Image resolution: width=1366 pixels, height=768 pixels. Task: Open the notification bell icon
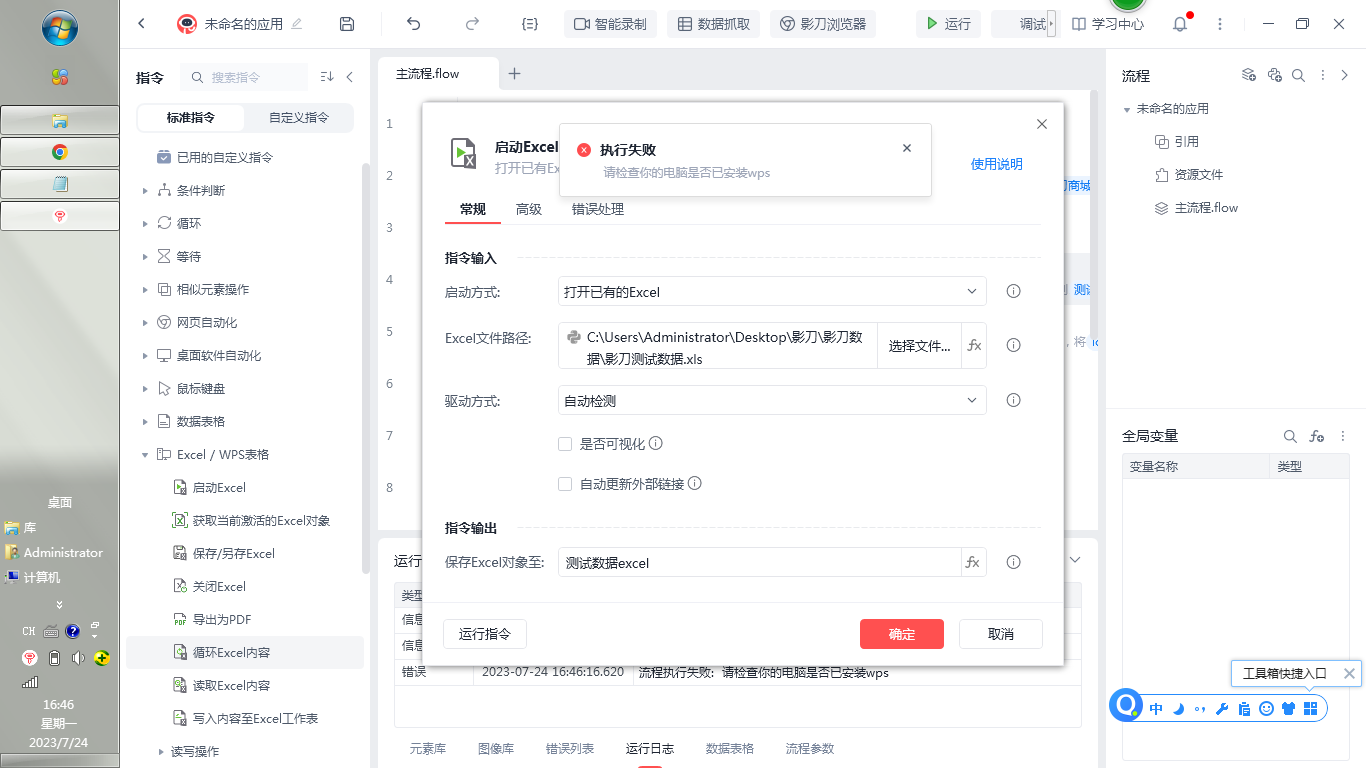click(x=1180, y=24)
